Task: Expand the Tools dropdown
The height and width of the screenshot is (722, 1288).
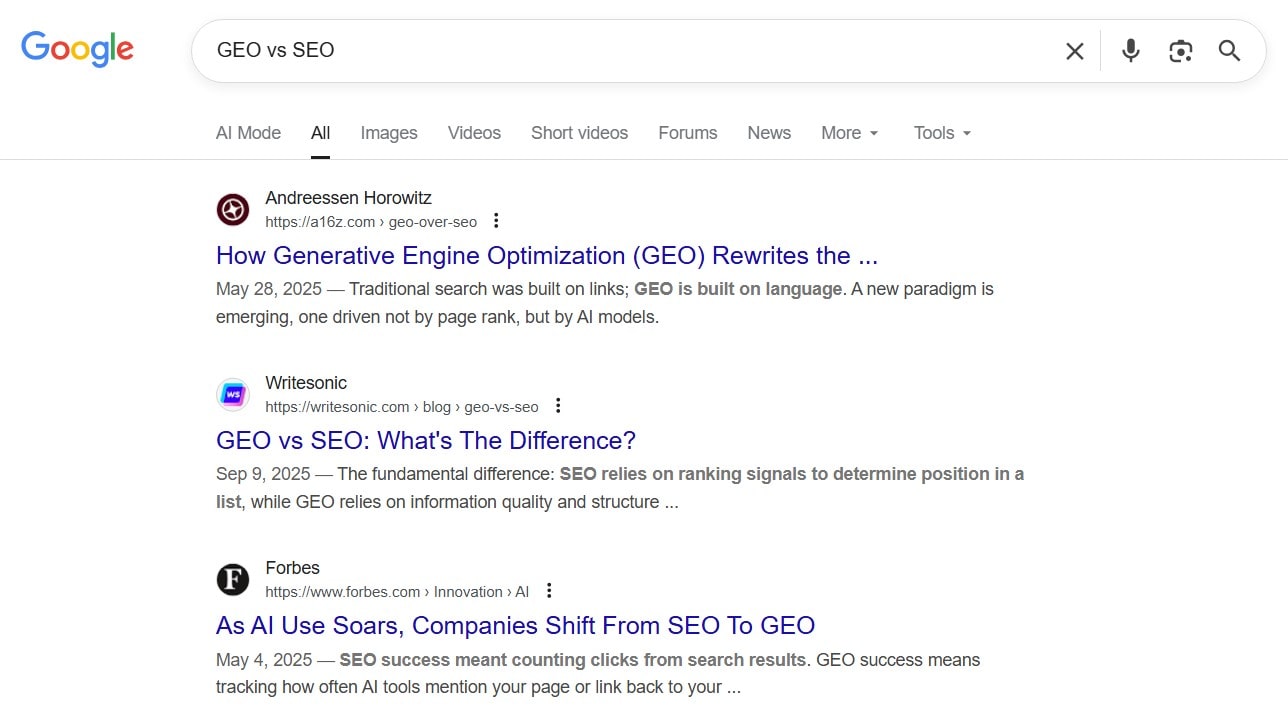Action: click(943, 133)
